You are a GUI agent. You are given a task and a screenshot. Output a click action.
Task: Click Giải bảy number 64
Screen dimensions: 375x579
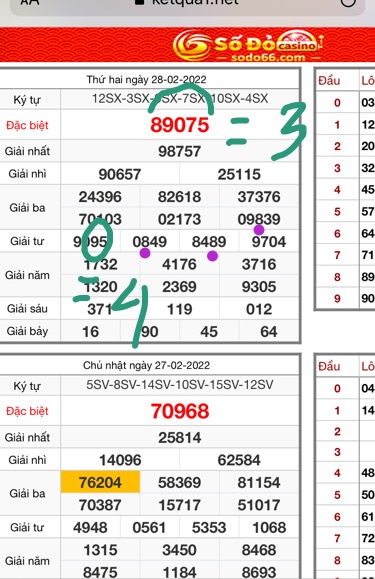[269, 332]
